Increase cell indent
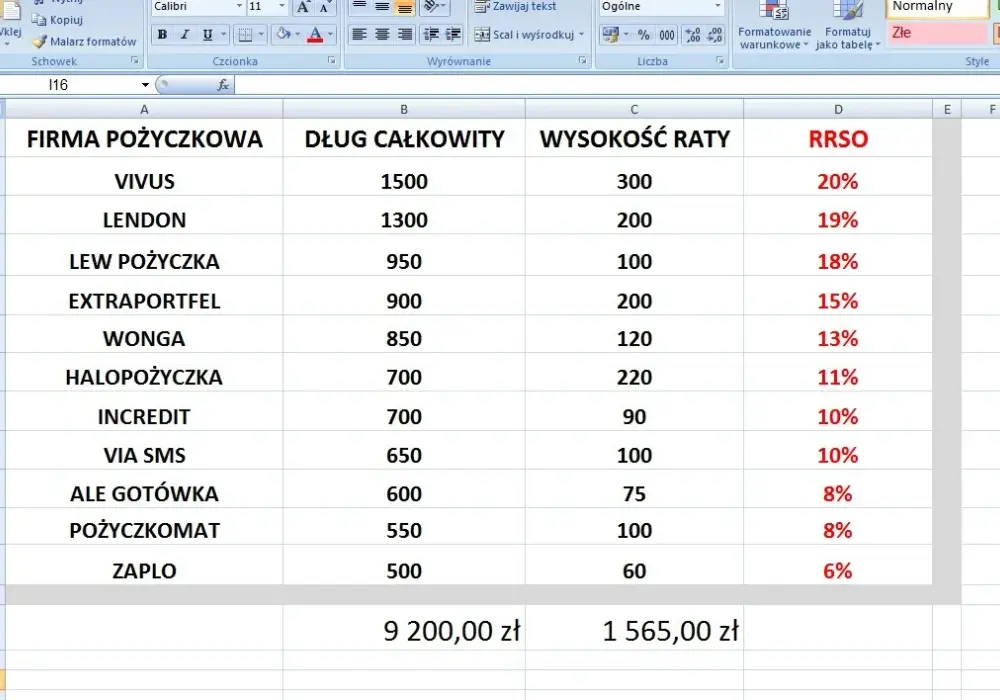The image size is (1000, 700). [x=453, y=34]
